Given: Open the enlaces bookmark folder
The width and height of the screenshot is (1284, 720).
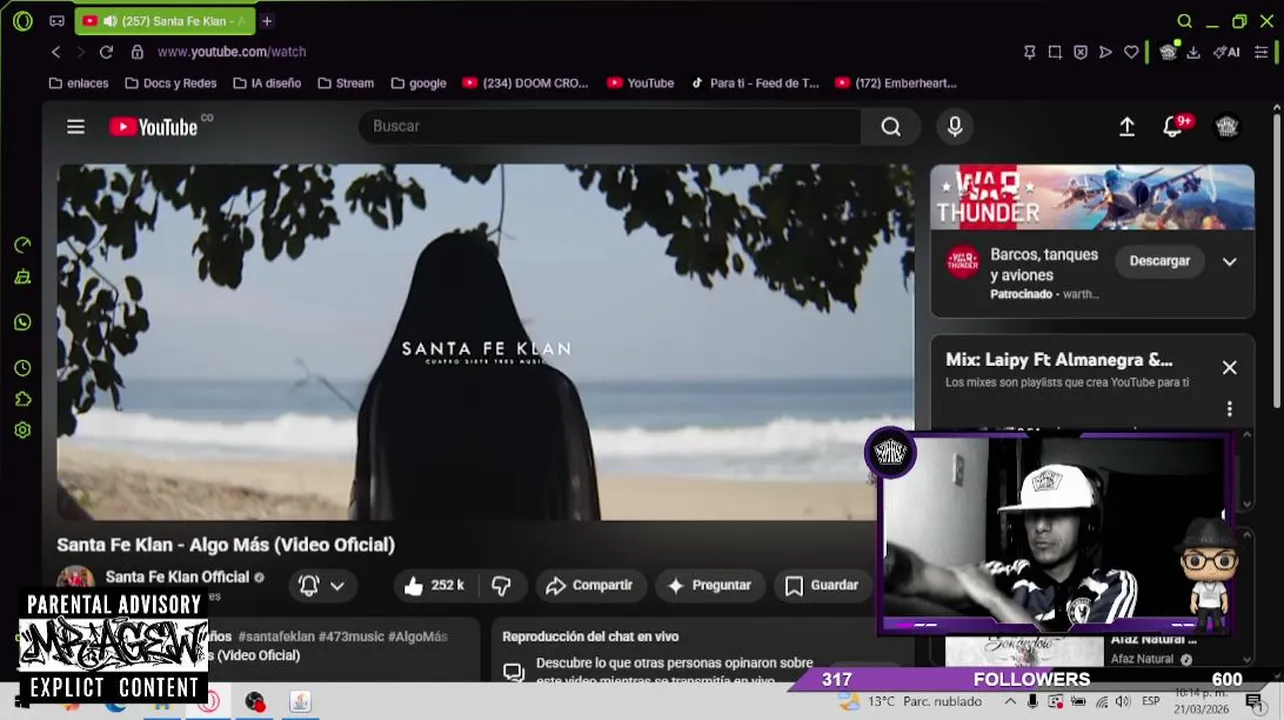Looking at the screenshot, I should 78,83.
